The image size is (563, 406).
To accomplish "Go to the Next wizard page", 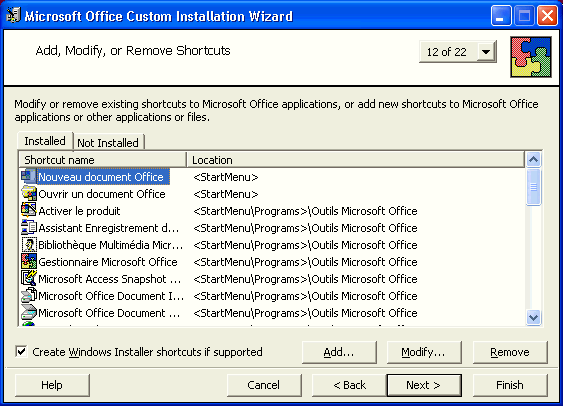I will (424, 385).
